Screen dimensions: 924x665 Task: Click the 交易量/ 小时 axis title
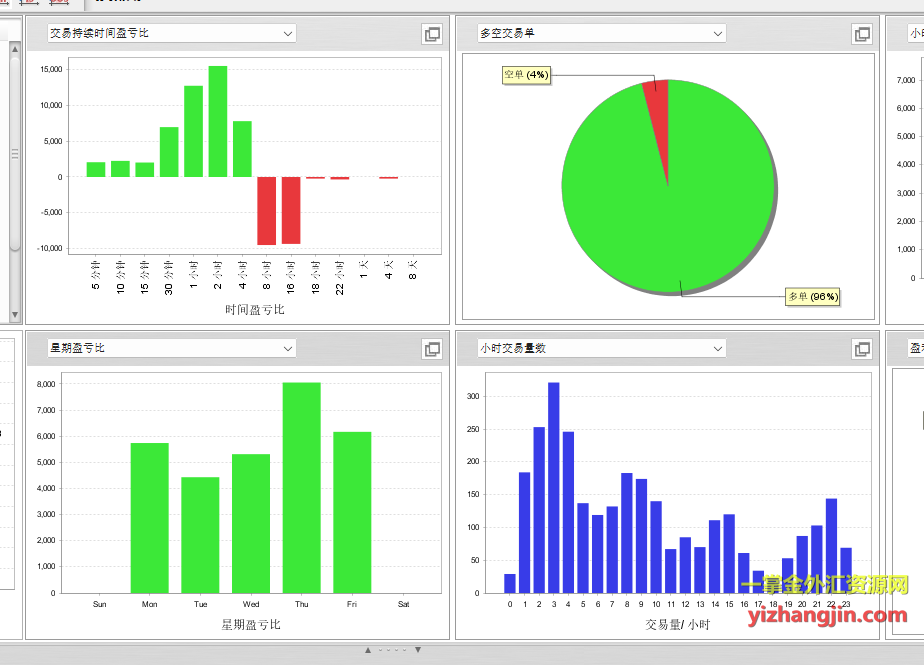point(678,624)
